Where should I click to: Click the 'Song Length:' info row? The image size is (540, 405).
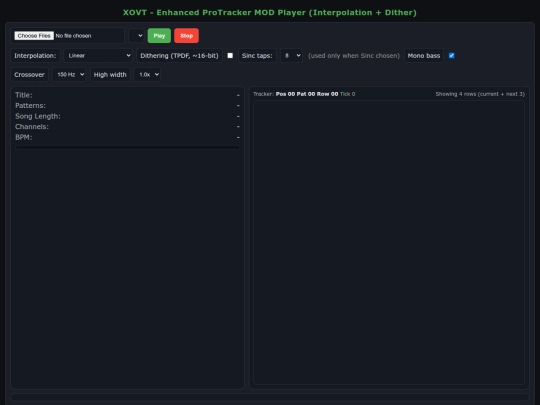point(127,116)
